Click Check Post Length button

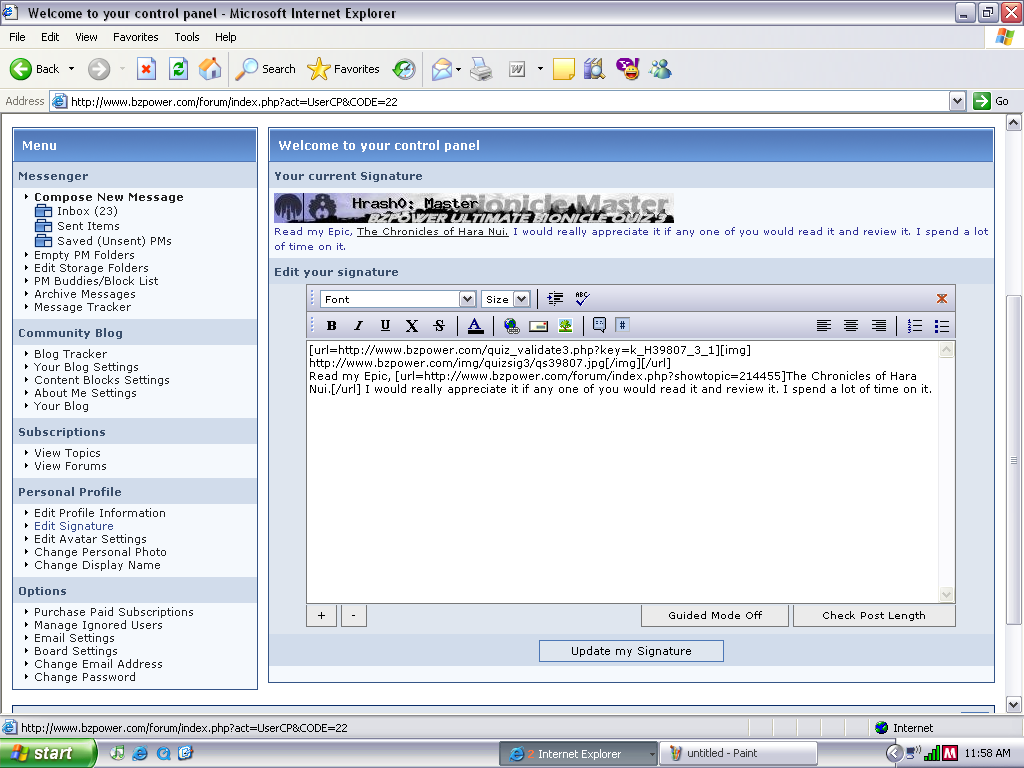[874, 615]
